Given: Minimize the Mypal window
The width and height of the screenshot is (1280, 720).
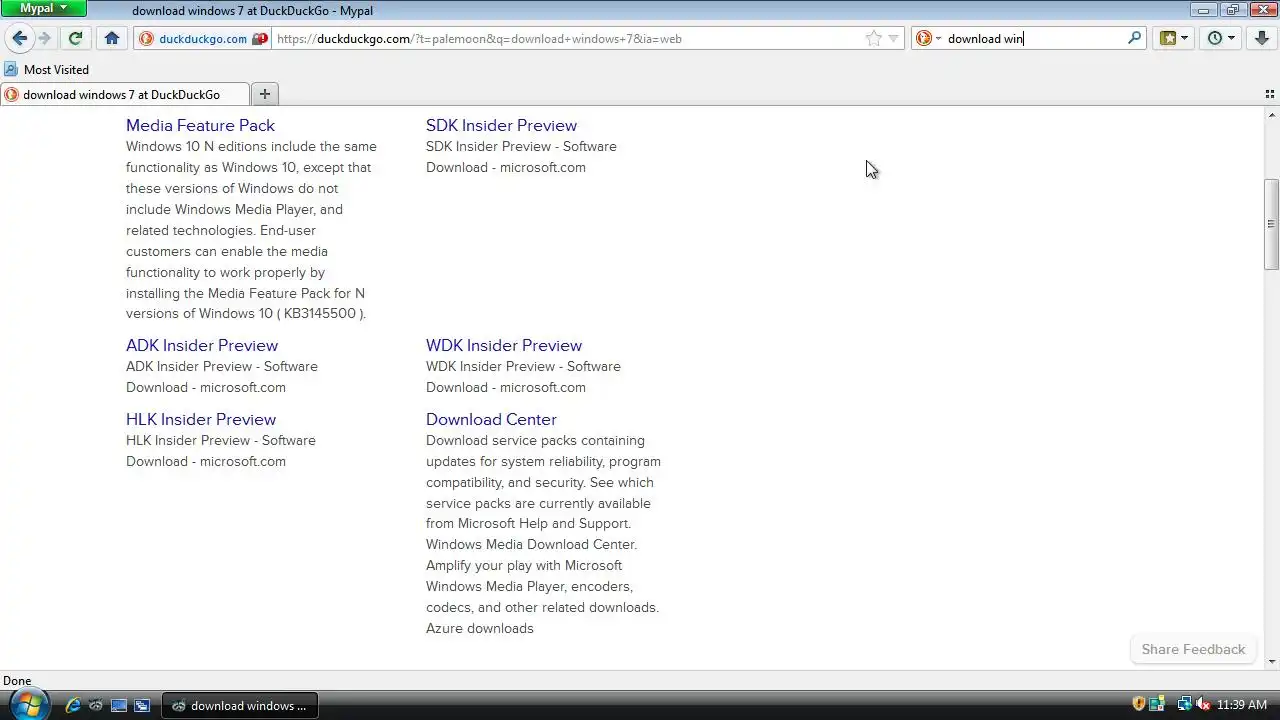Looking at the screenshot, I should (x=1204, y=9).
